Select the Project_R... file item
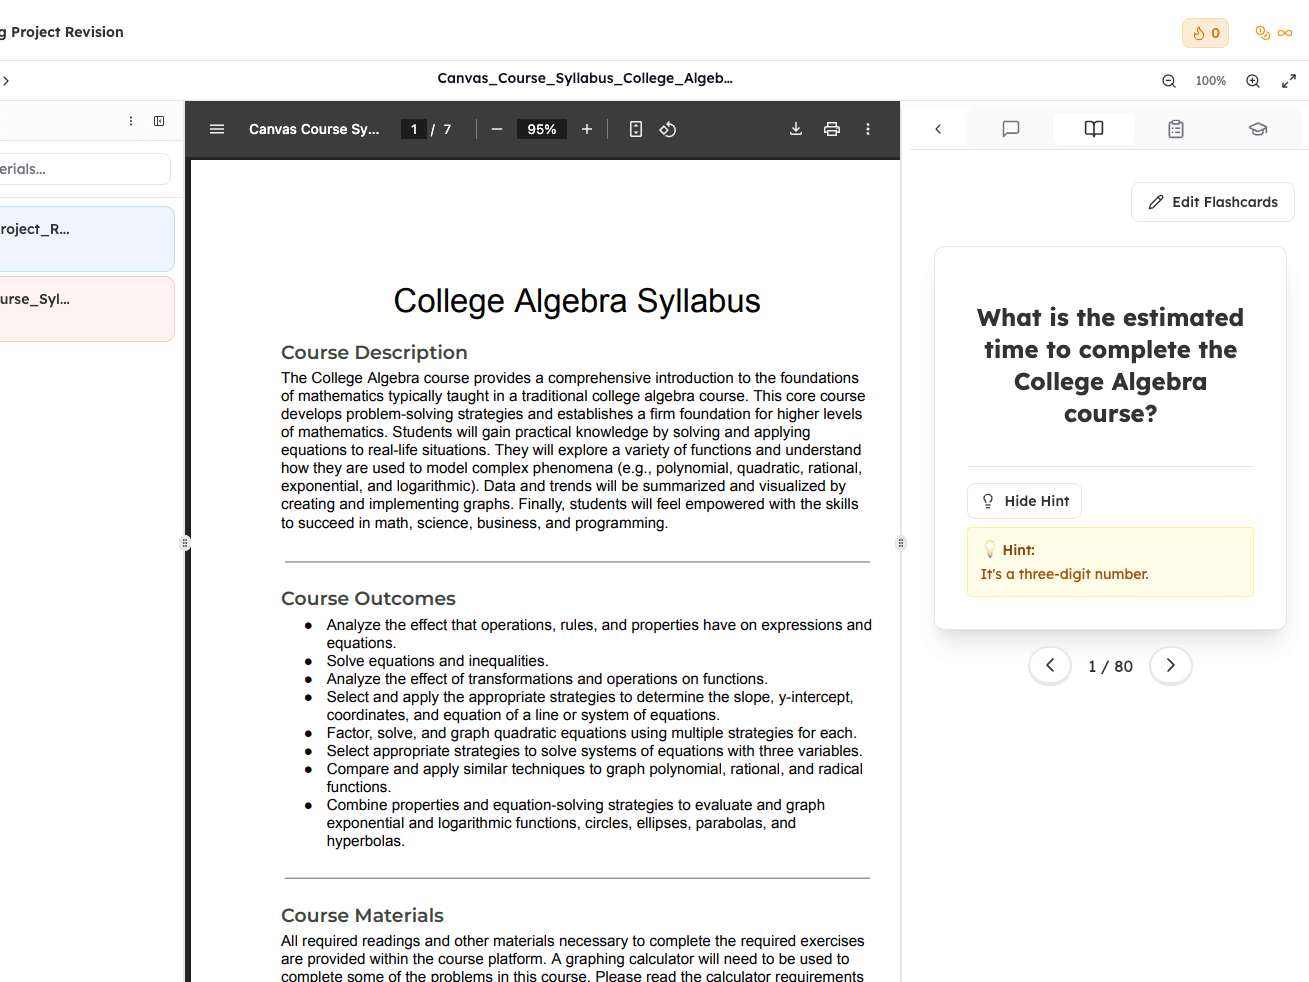This screenshot has width=1309, height=982. point(86,239)
